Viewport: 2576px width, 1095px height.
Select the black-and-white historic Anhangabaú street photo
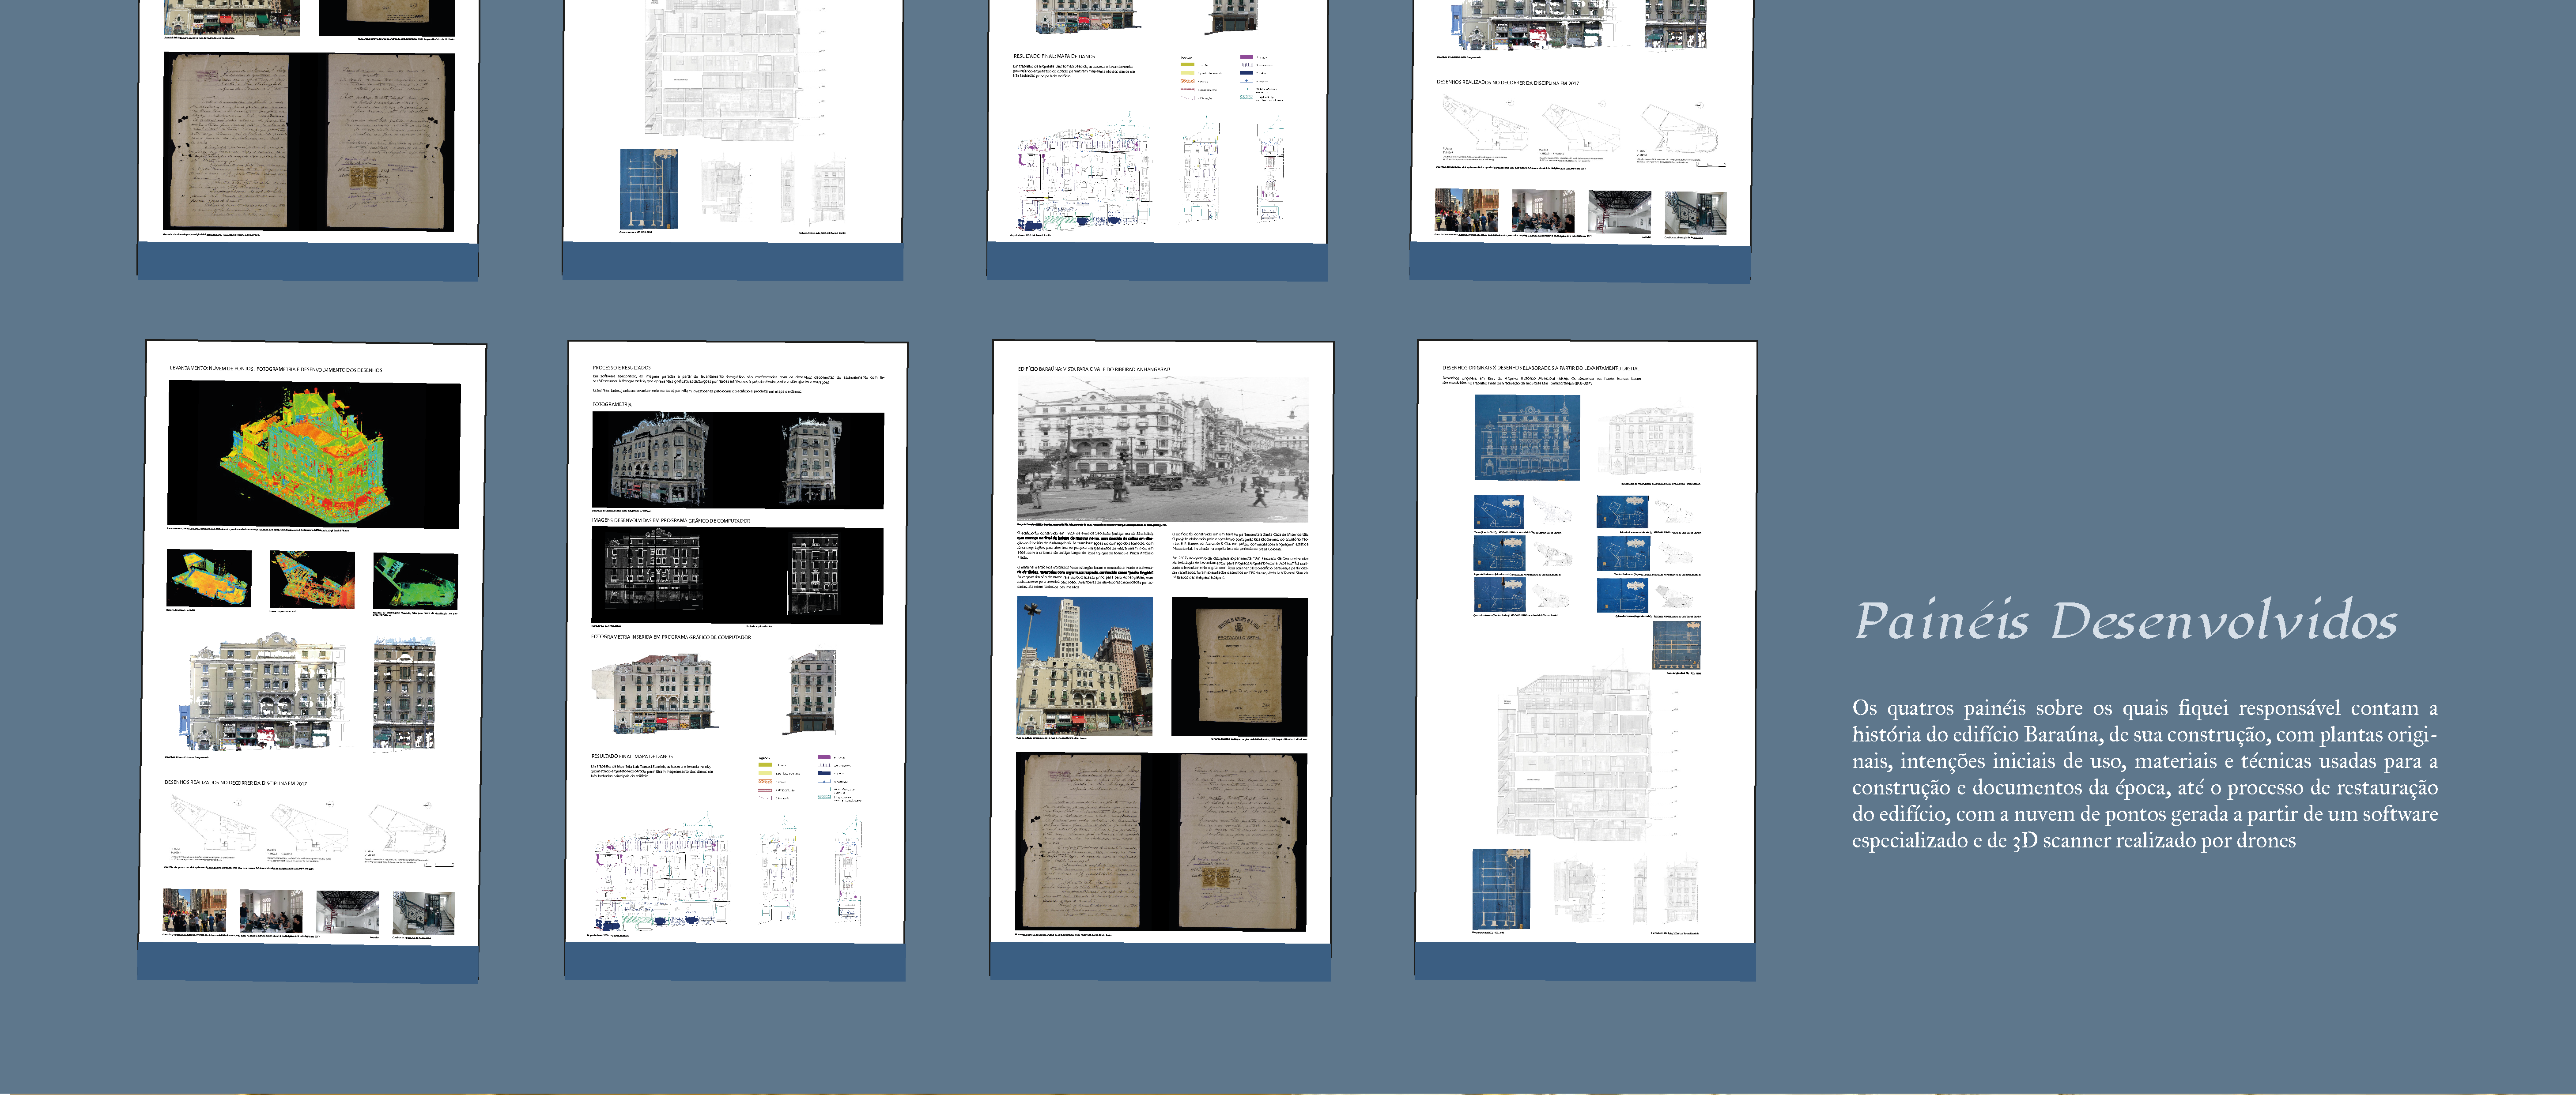(1162, 449)
